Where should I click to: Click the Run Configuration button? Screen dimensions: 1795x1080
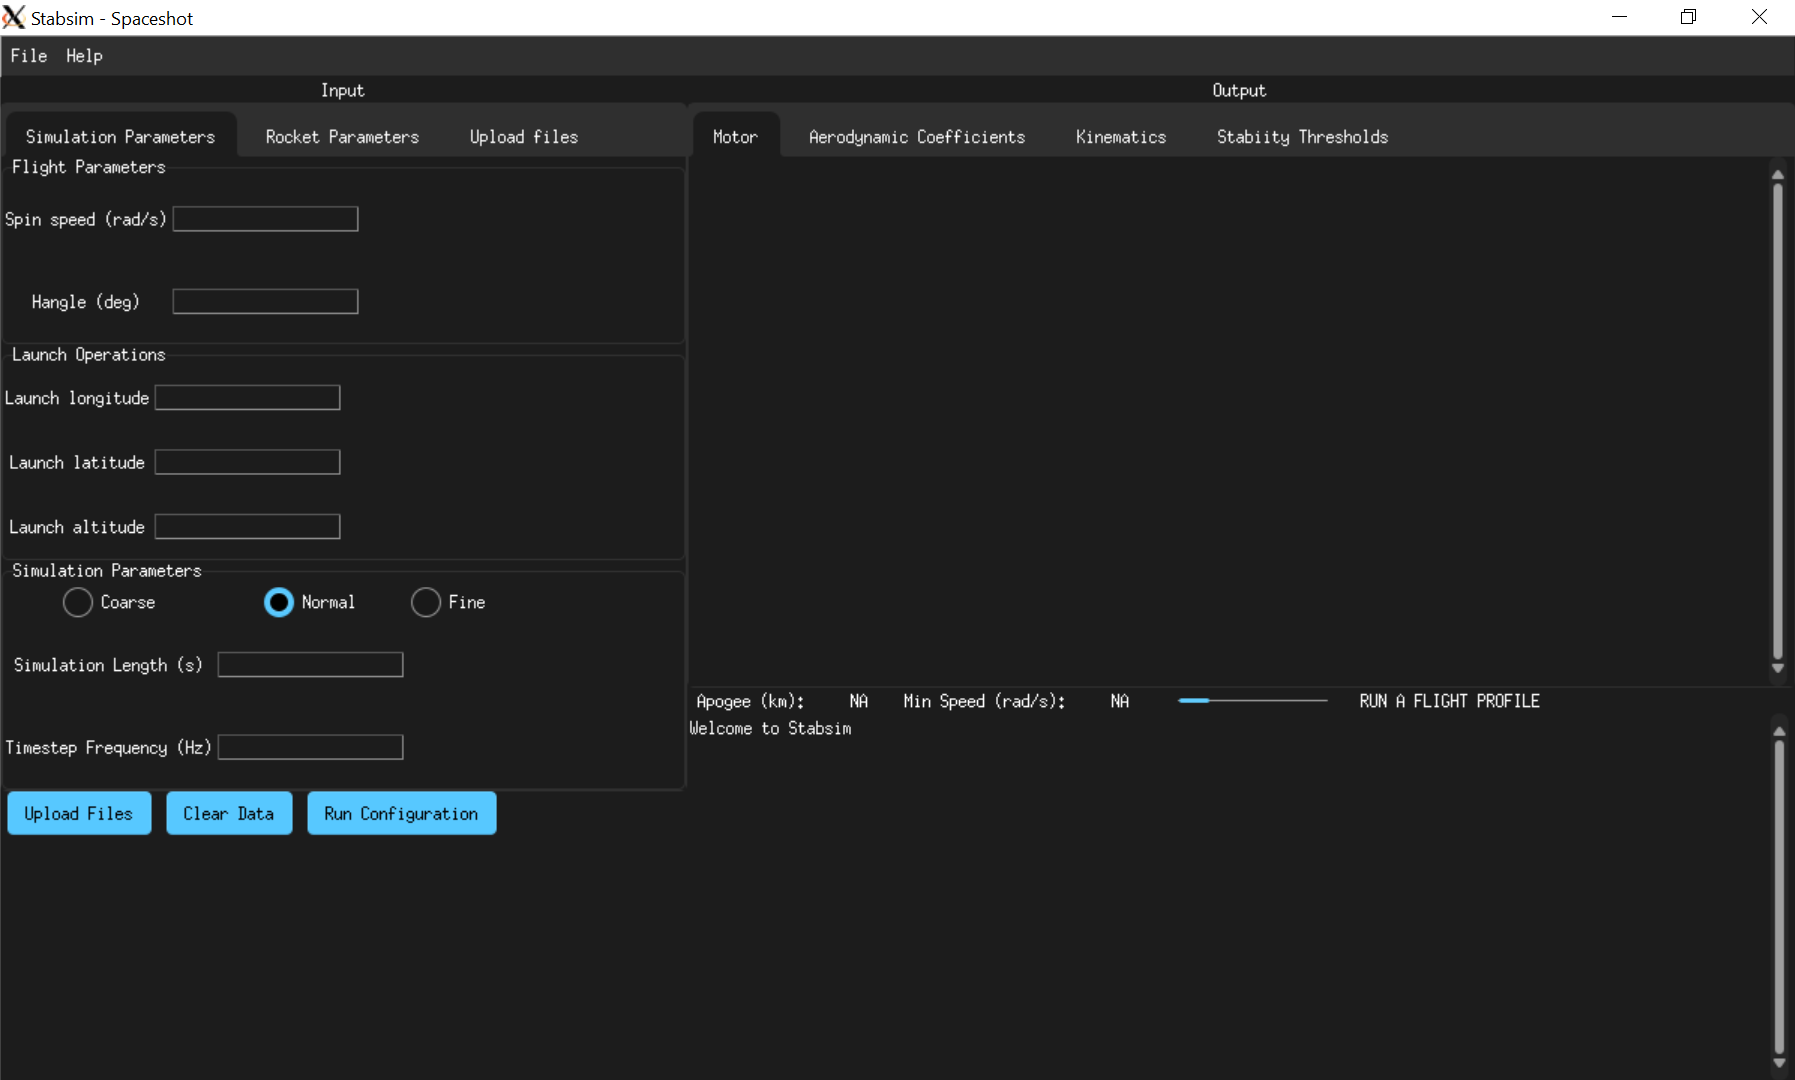click(x=401, y=813)
